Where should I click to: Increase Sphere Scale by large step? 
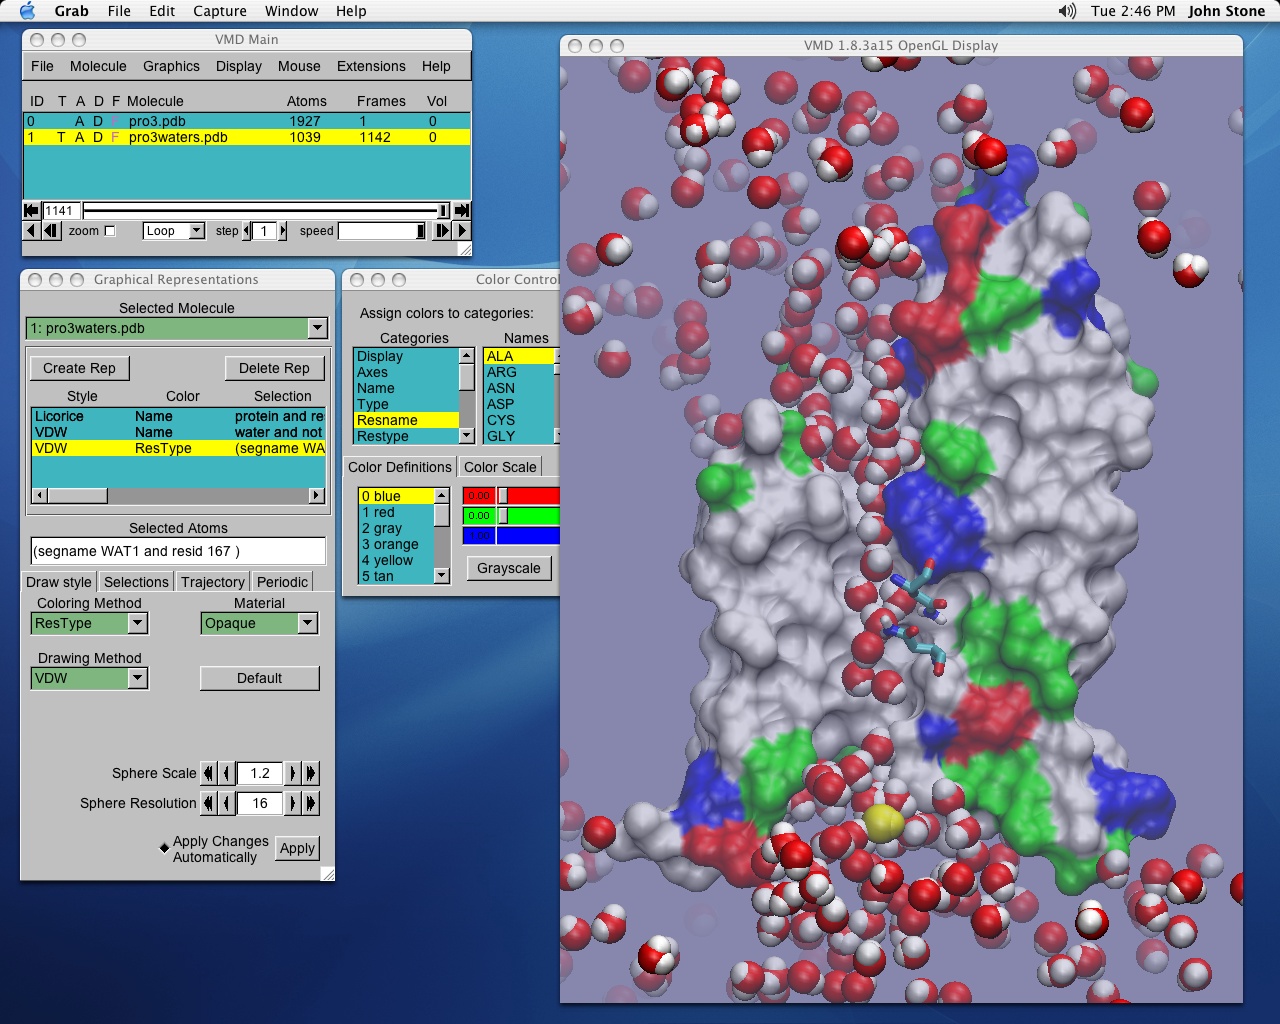pyautogui.click(x=311, y=773)
